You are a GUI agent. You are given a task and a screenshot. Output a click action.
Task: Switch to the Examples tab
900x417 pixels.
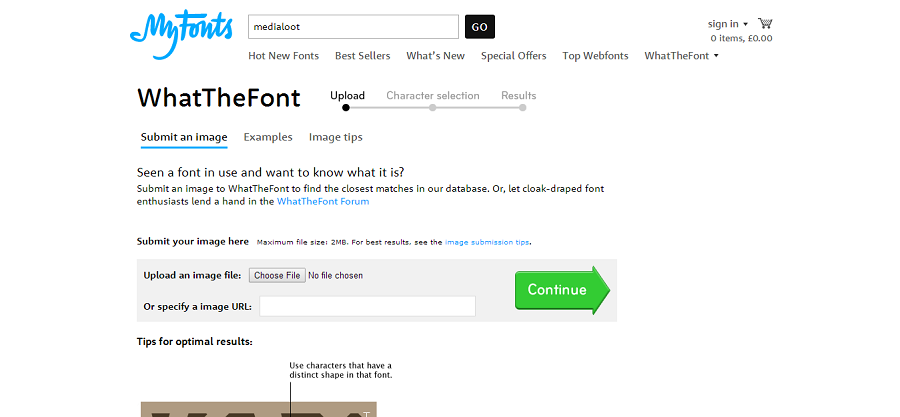coord(268,137)
